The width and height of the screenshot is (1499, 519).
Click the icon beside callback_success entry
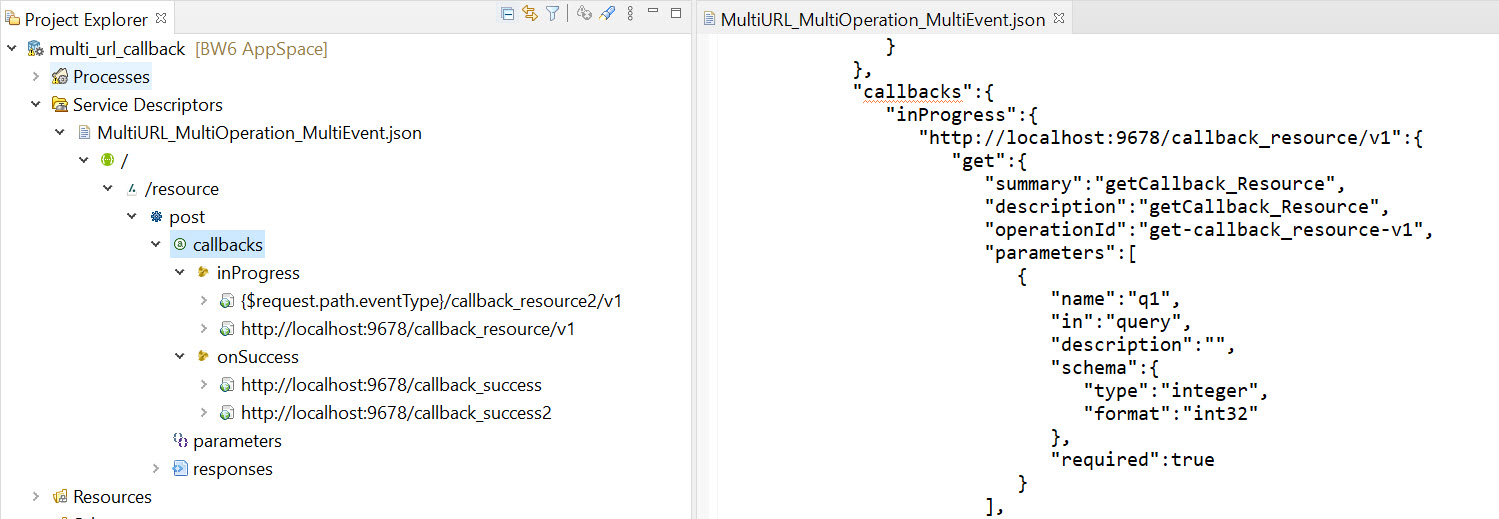pyautogui.click(x=227, y=385)
